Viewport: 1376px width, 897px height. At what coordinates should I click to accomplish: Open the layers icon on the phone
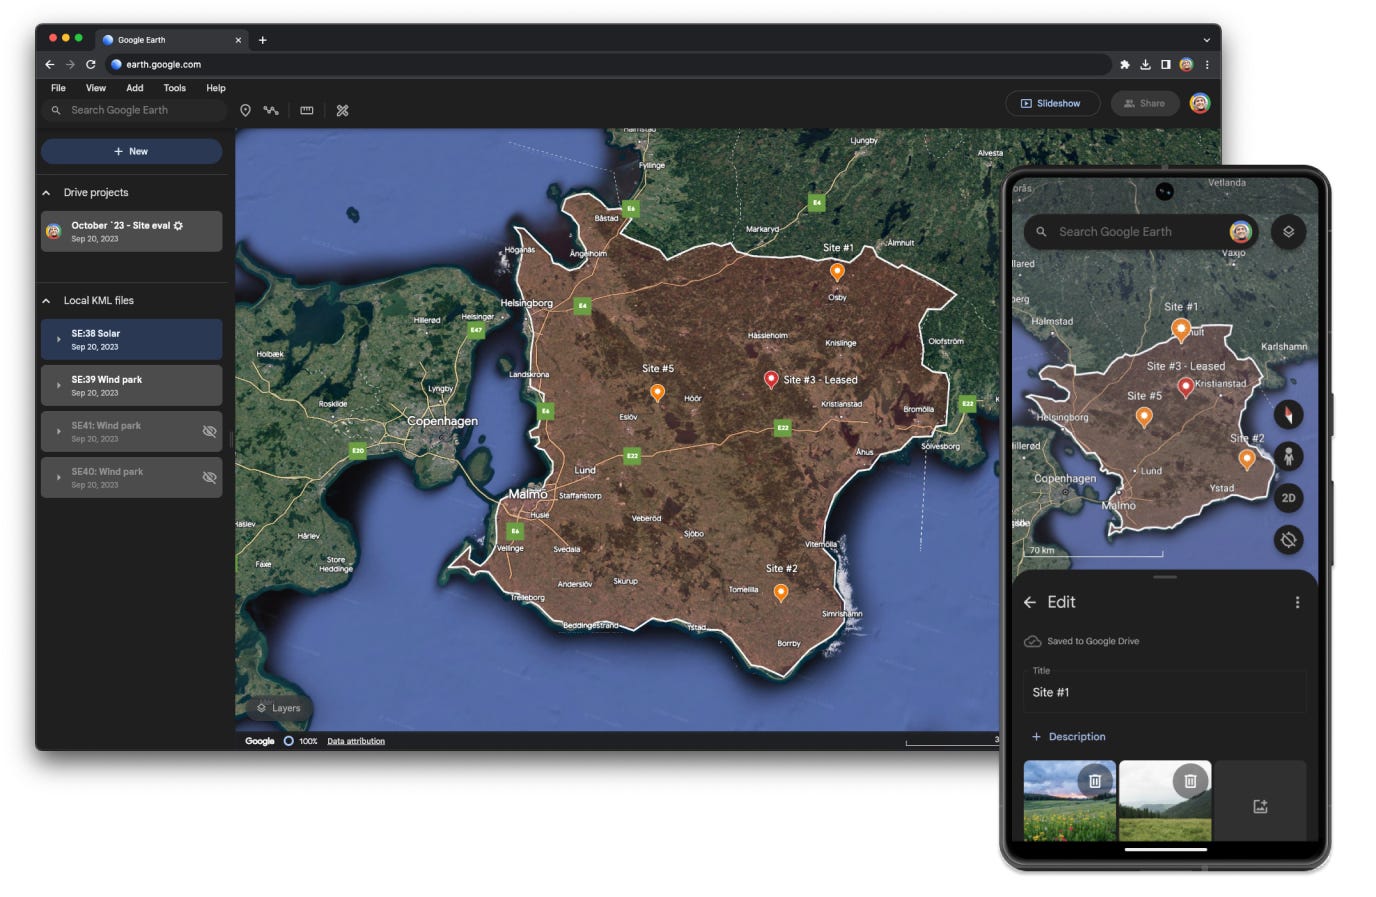[1289, 231]
